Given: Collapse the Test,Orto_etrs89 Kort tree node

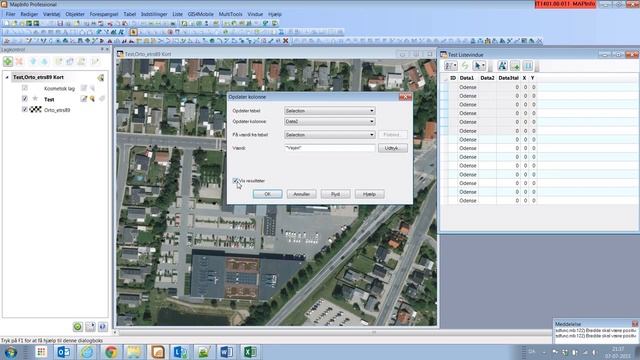Looking at the screenshot, I should 7,77.
